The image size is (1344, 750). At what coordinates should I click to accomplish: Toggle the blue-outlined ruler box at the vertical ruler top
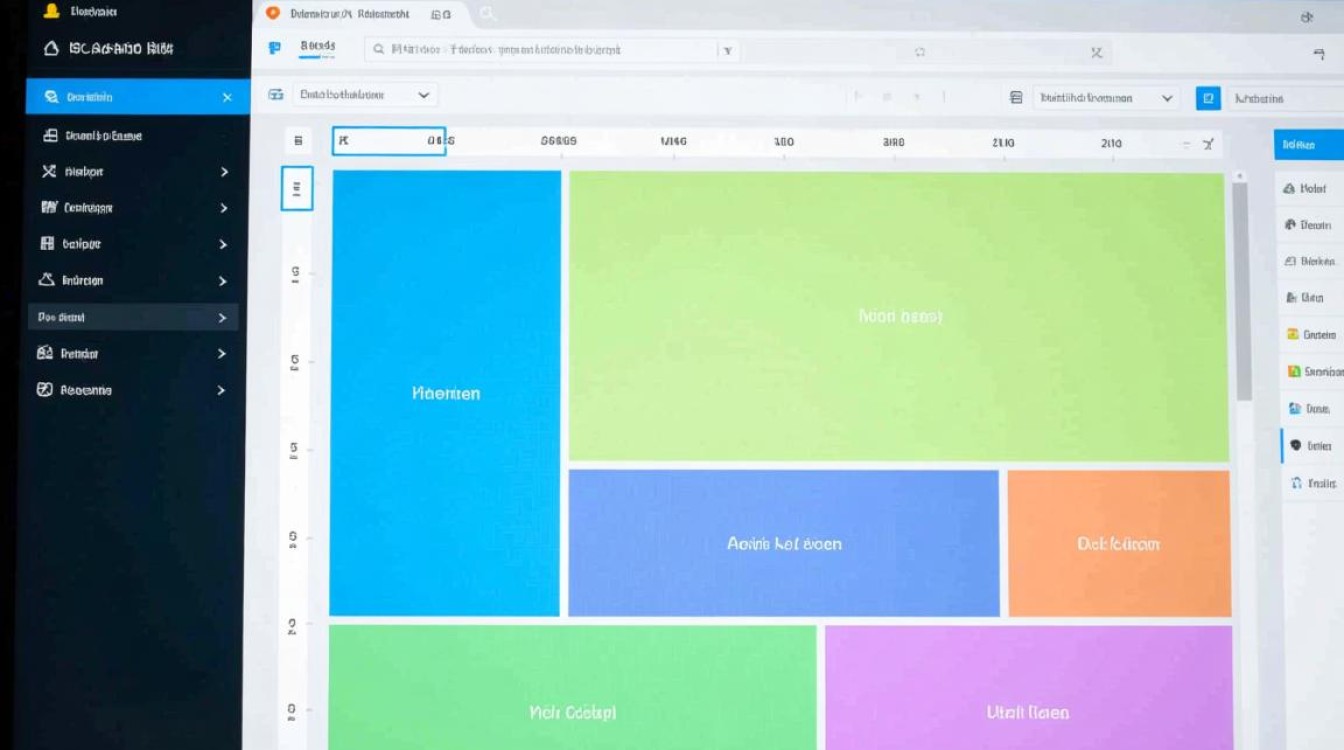[297, 188]
